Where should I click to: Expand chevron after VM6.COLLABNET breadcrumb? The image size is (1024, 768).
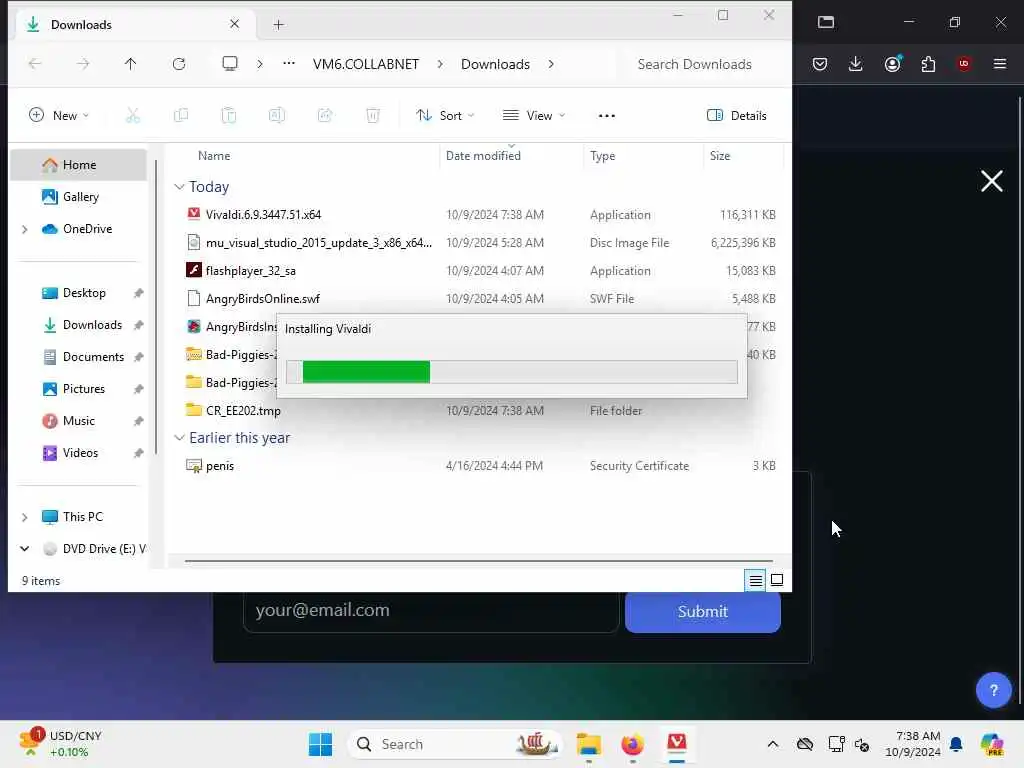coord(440,64)
